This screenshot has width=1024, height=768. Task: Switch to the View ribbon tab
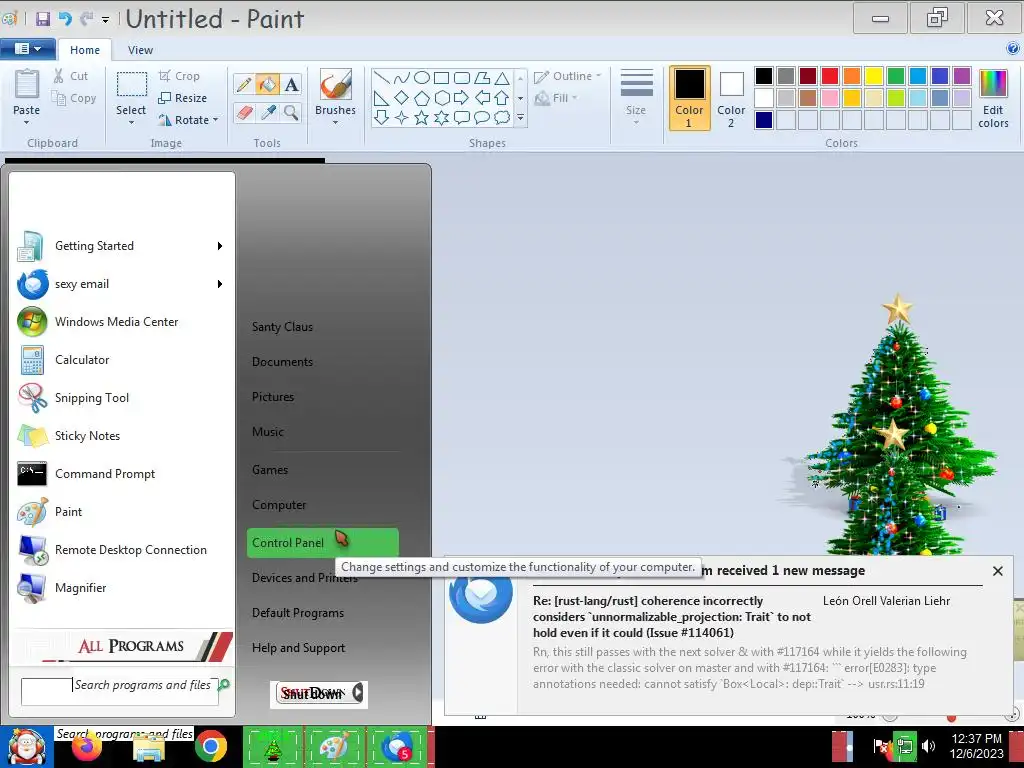[x=140, y=50]
